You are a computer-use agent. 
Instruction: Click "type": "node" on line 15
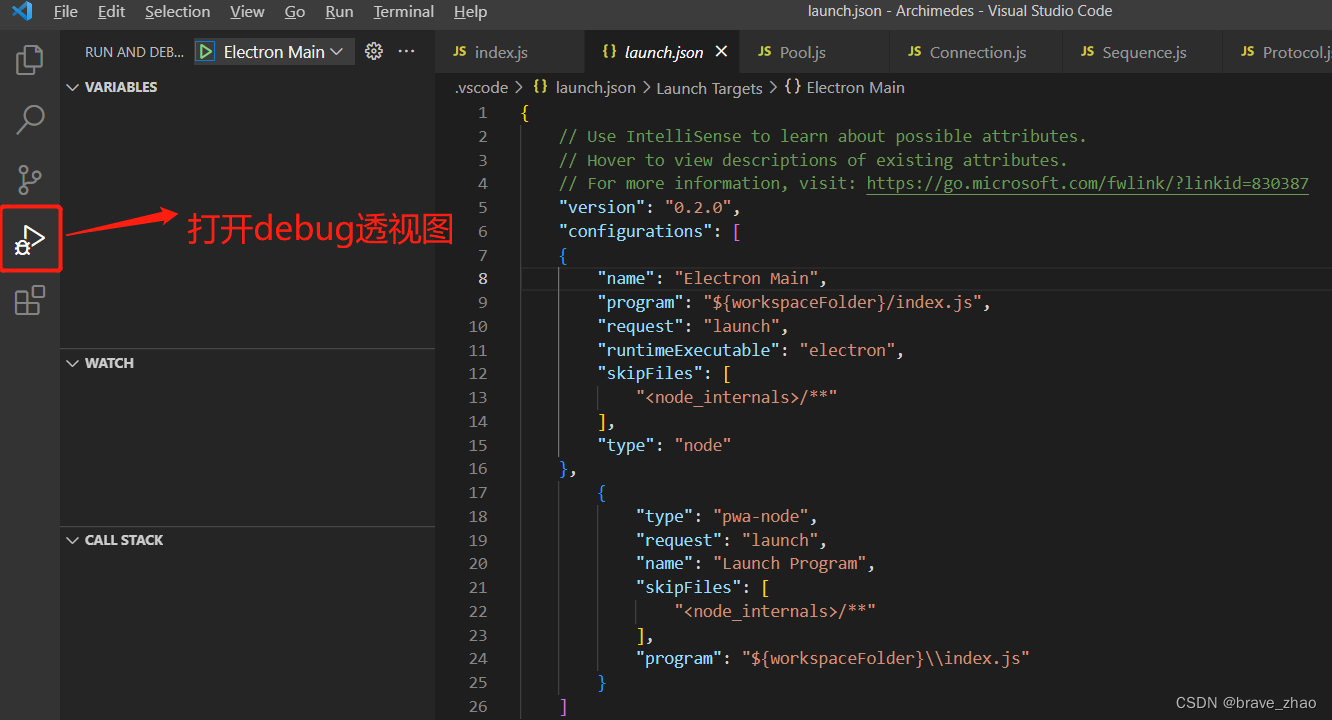pos(664,445)
